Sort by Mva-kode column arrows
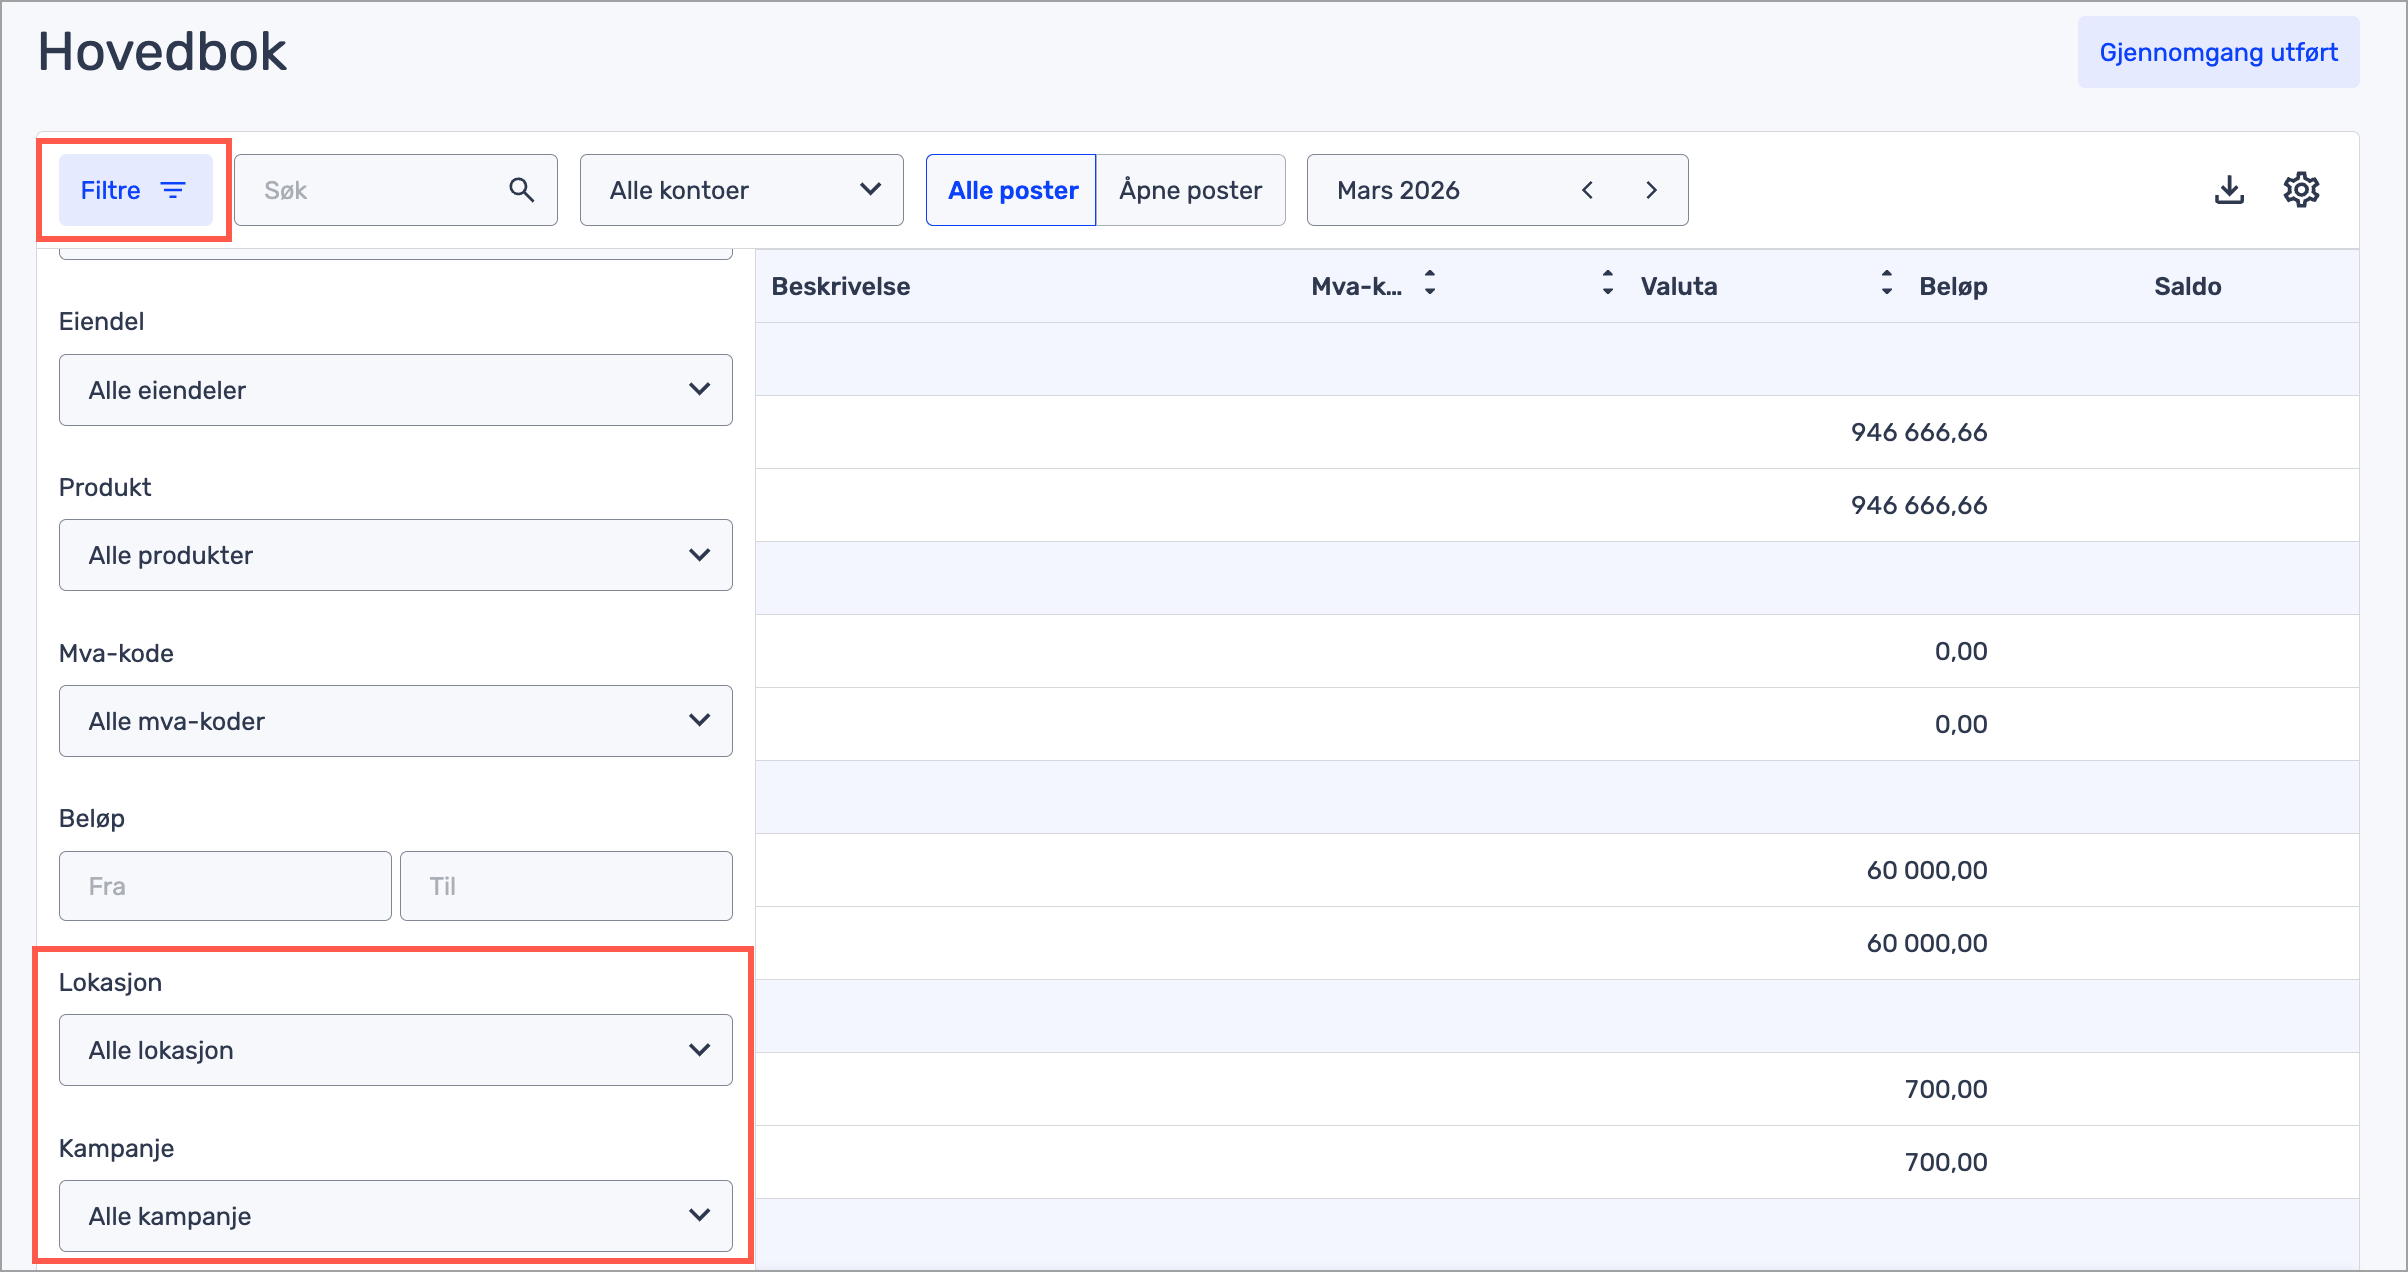This screenshot has height=1272, width=2408. 1430,284
